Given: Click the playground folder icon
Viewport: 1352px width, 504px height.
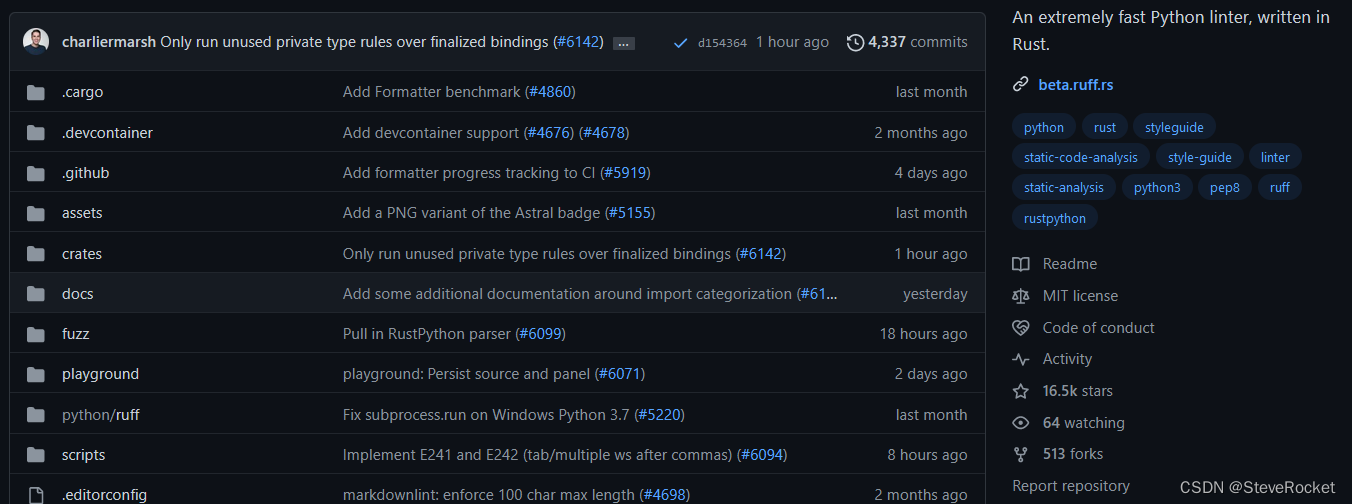Looking at the screenshot, I should click(x=36, y=374).
